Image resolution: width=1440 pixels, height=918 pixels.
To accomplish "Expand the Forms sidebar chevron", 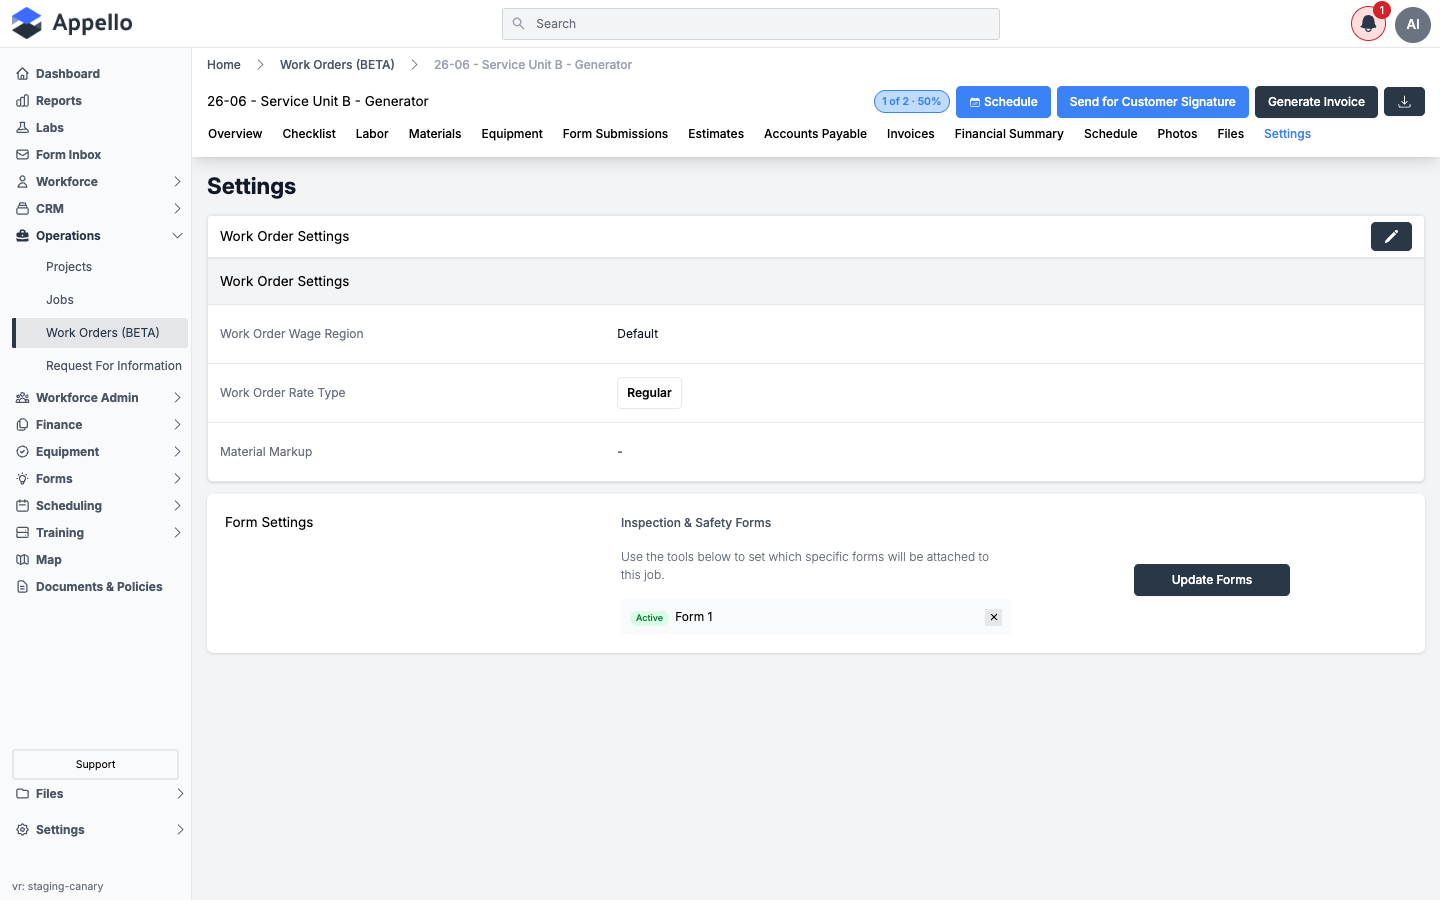I will [177, 479].
